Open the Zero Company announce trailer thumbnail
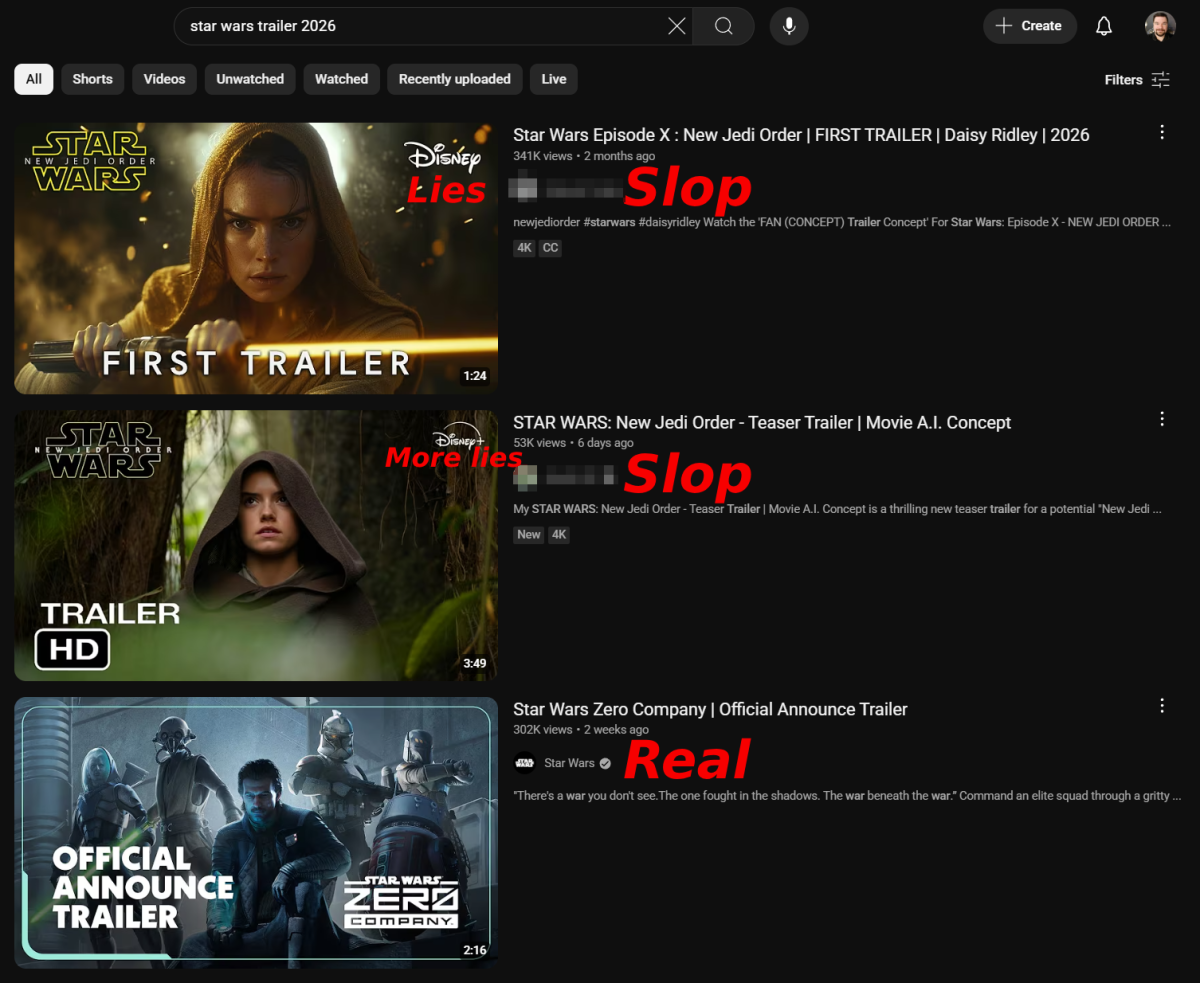1200x983 pixels. click(x=256, y=832)
